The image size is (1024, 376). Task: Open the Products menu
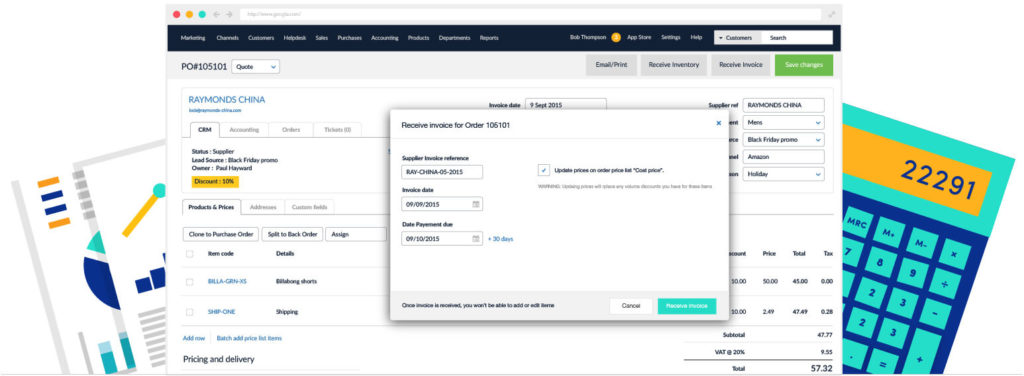click(x=419, y=38)
